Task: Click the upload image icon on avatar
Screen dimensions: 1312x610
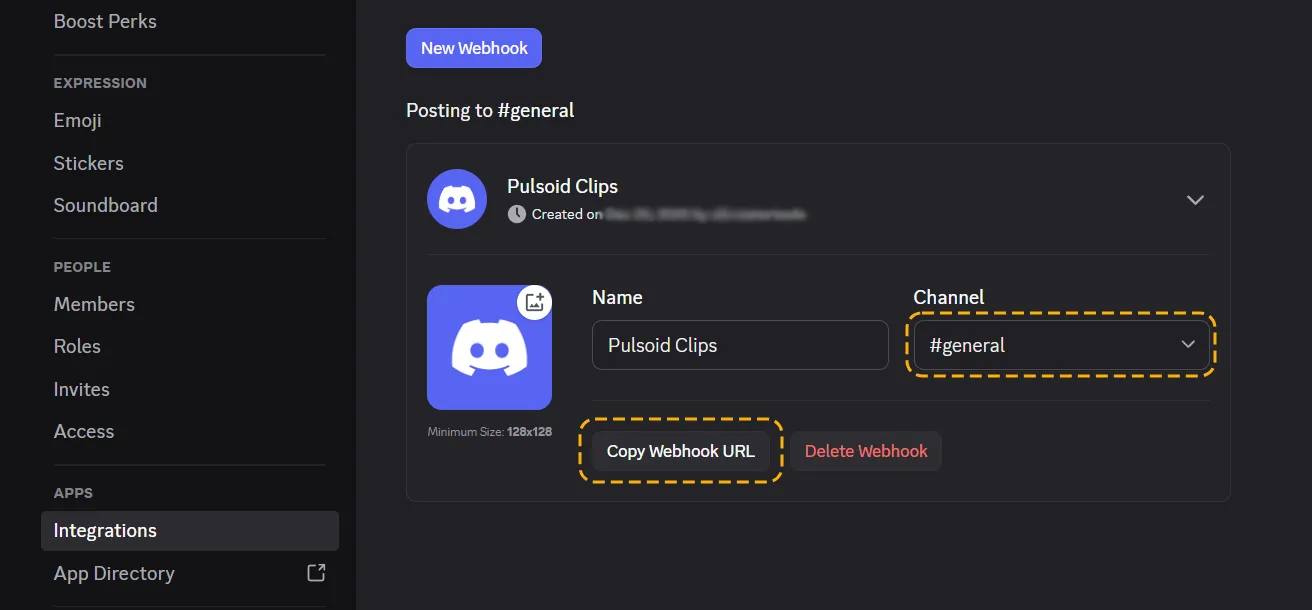Action: pos(535,302)
